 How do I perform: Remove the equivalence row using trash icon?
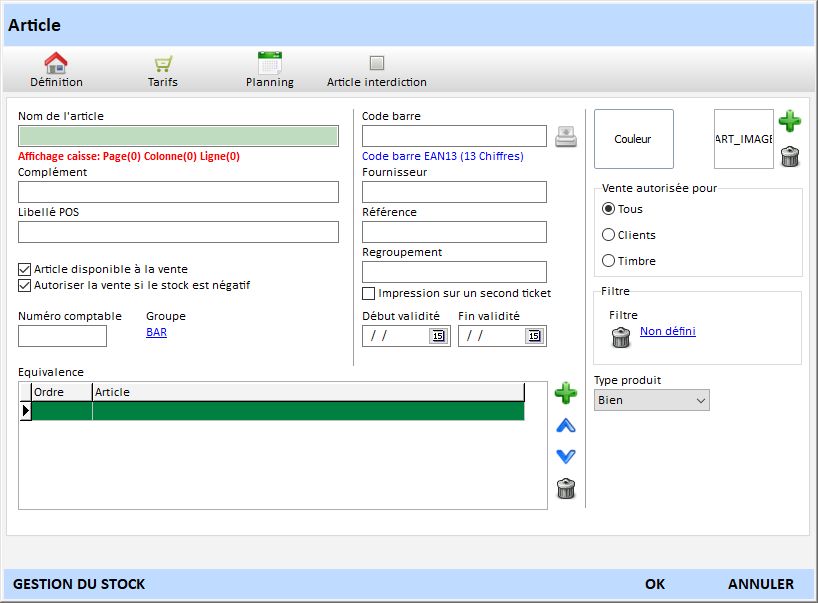(x=565, y=489)
